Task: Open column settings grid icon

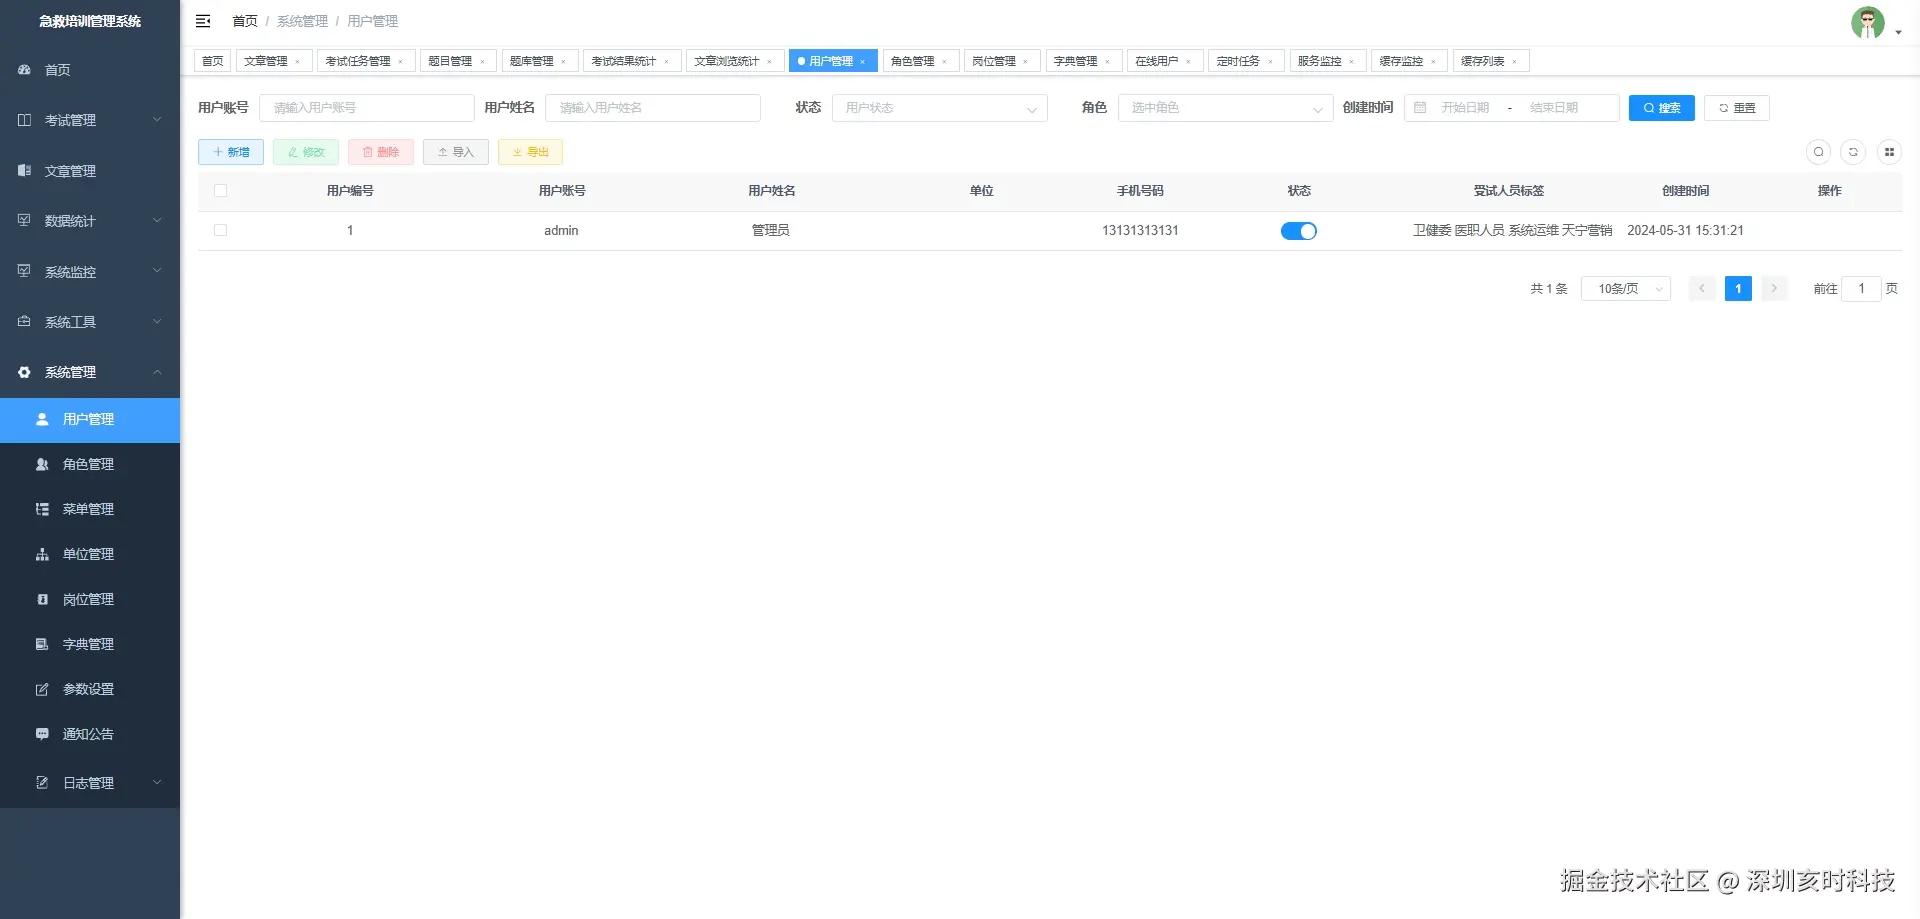Action: [1889, 152]
